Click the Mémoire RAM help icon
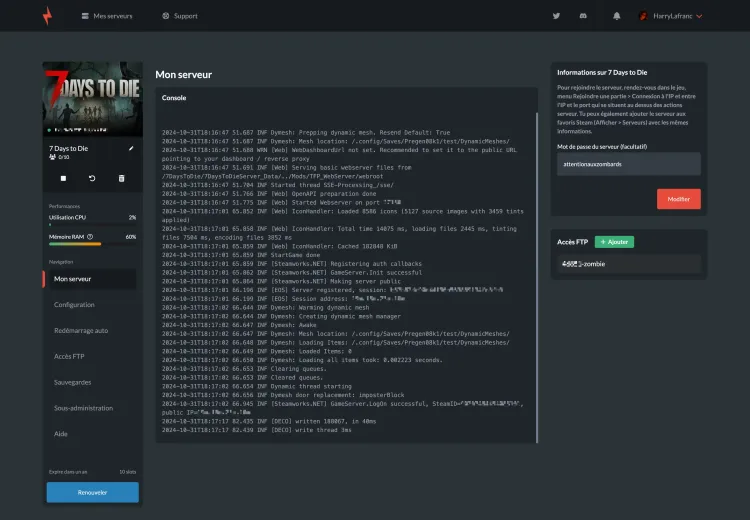This screenshot has width=750, height=520. (90, 237)
